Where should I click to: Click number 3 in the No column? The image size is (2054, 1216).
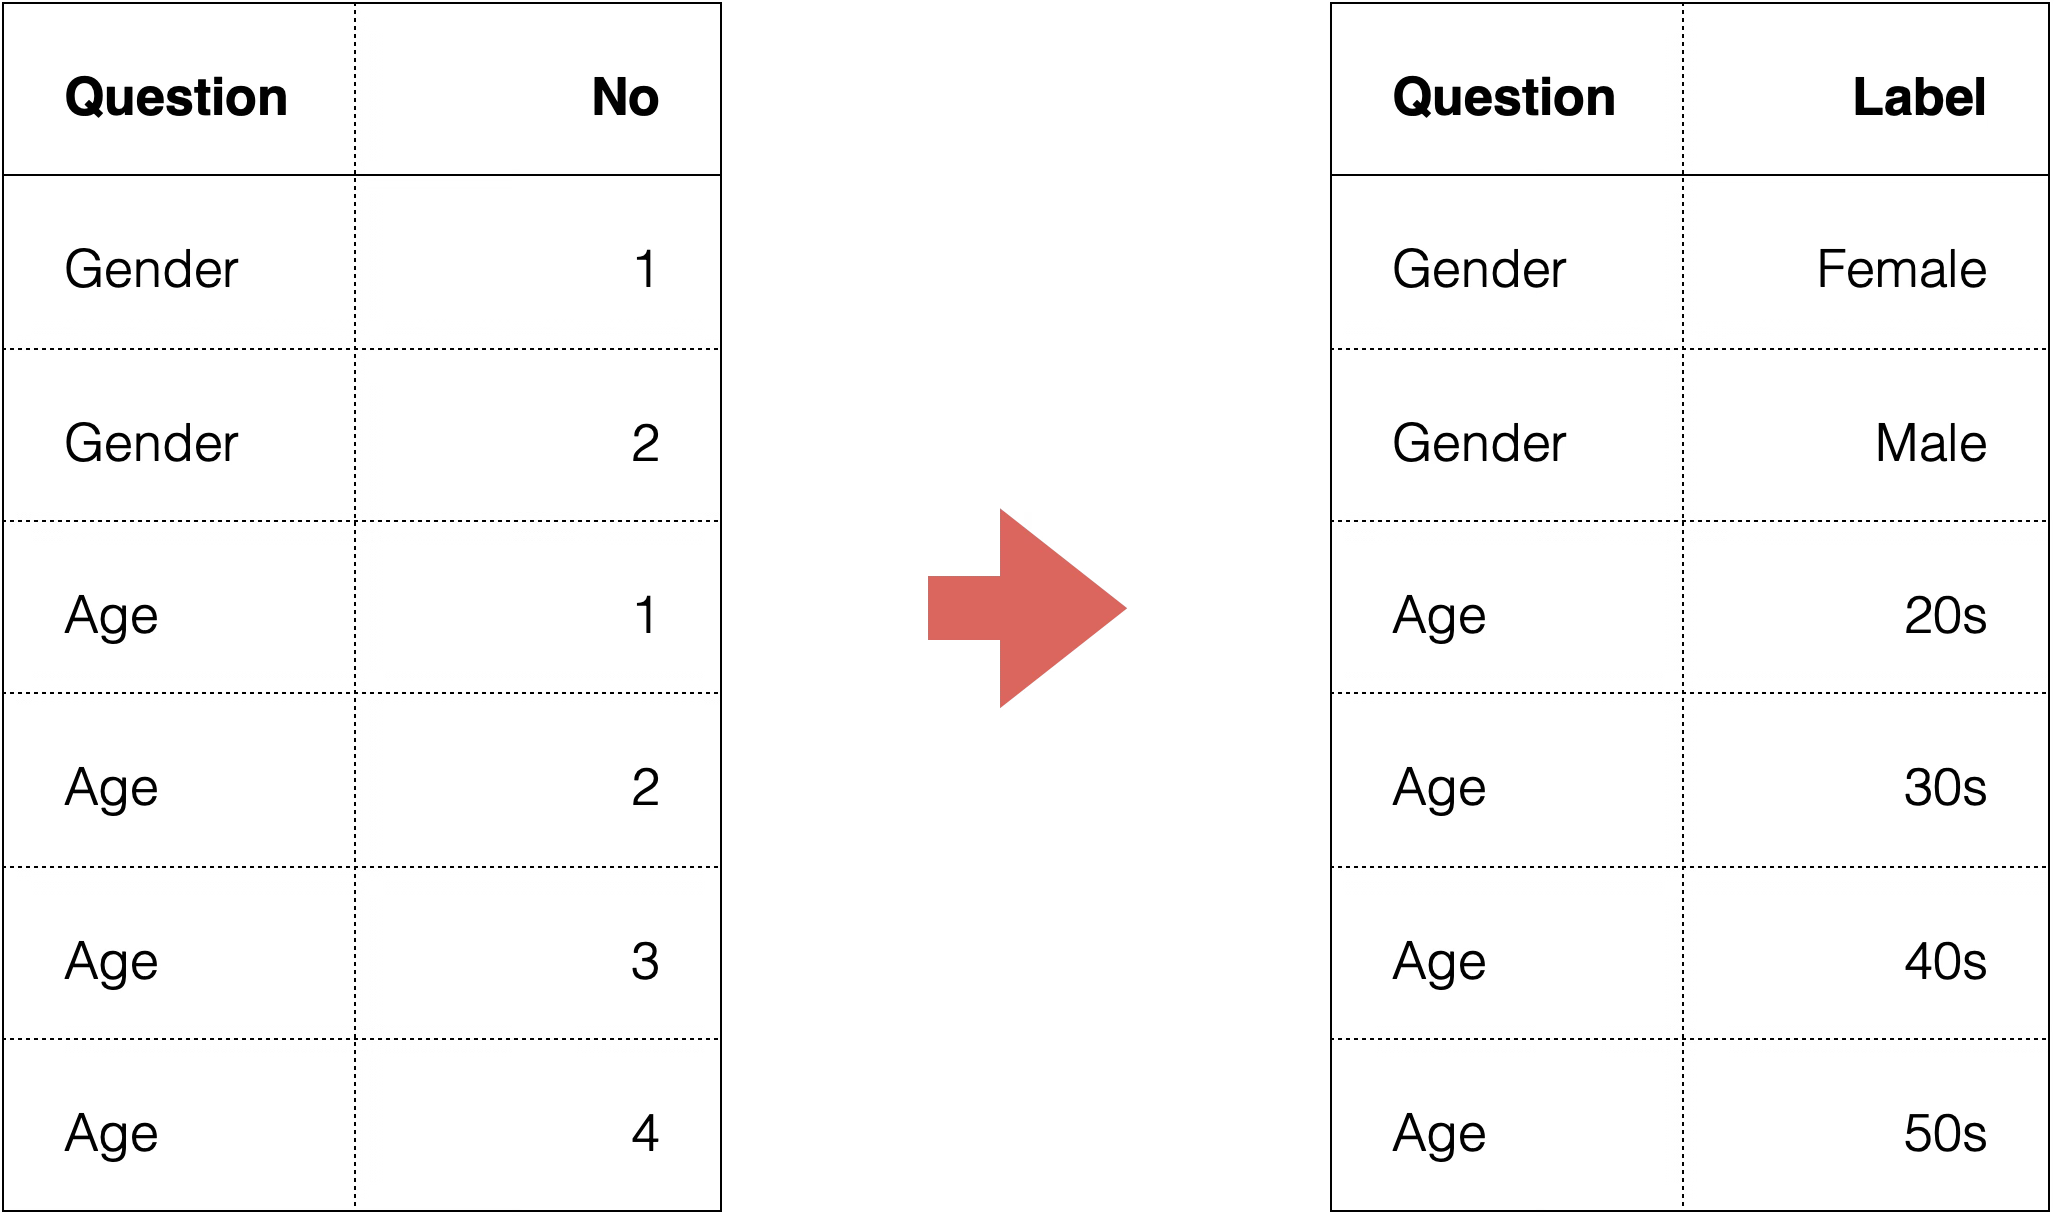pos(645,961)
